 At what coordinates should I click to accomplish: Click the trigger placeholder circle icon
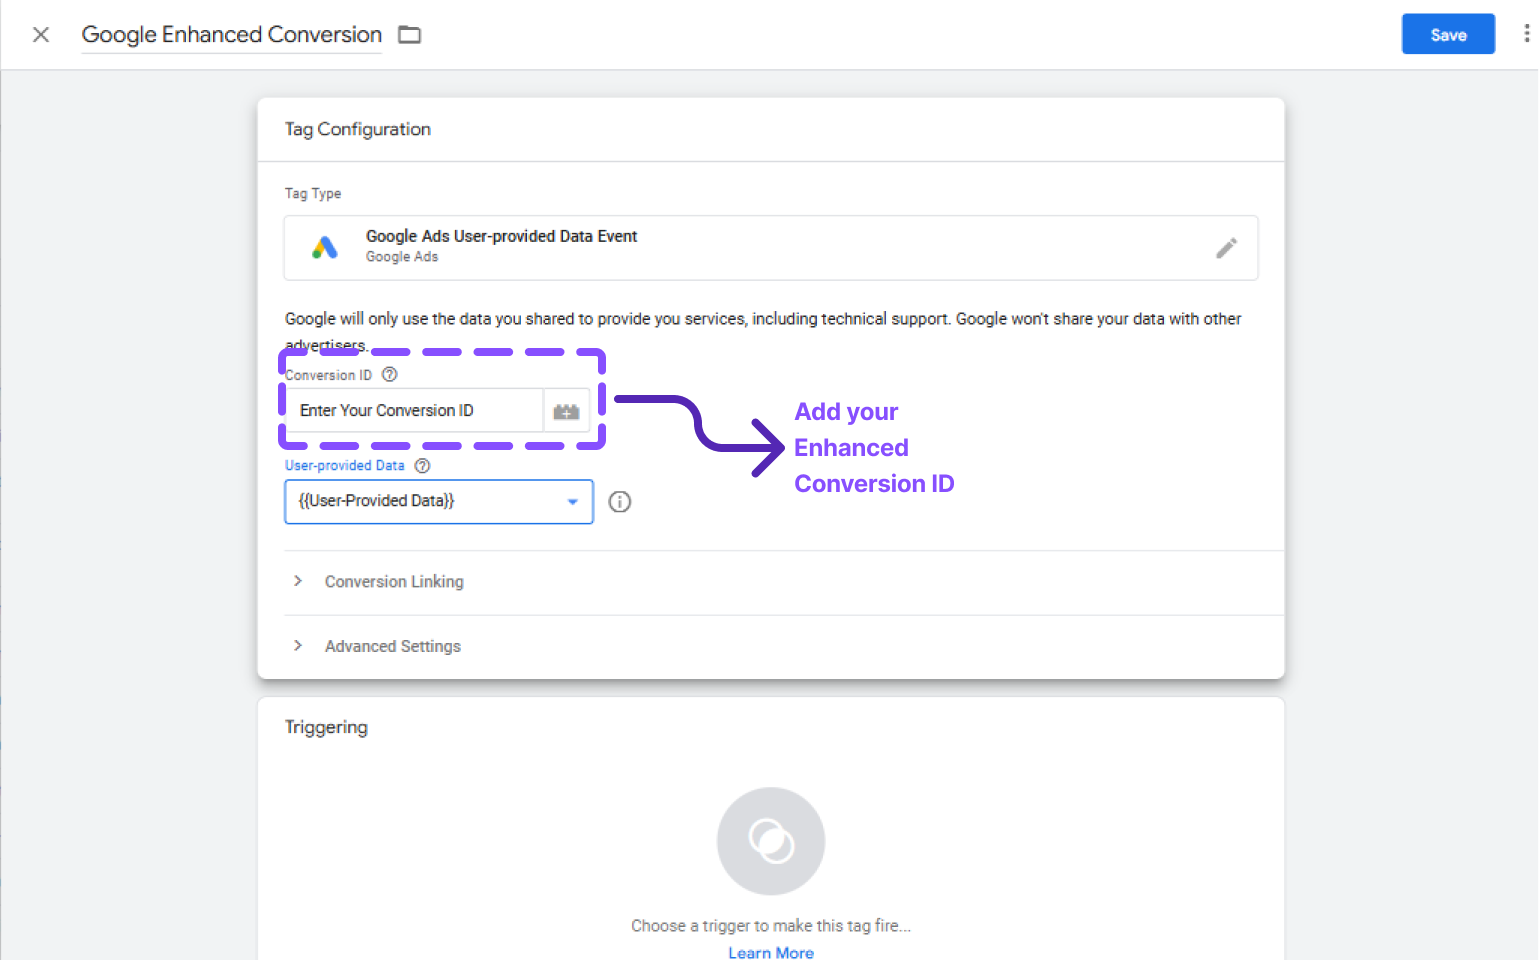pyautogui.click(x=771, y=841)
